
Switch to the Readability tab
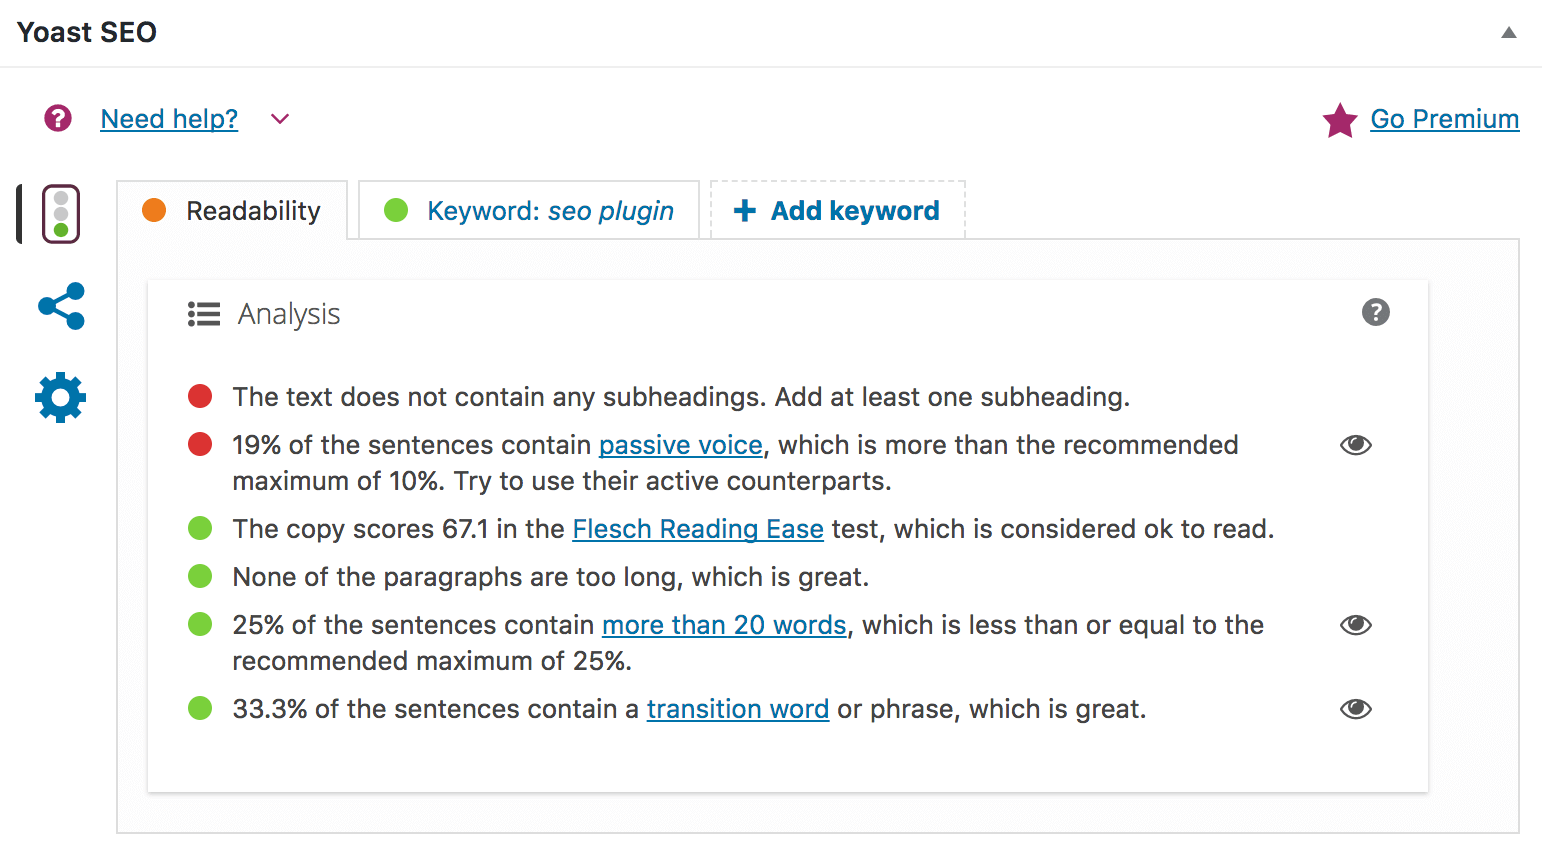pyautogui.click(x=232, y=210)
